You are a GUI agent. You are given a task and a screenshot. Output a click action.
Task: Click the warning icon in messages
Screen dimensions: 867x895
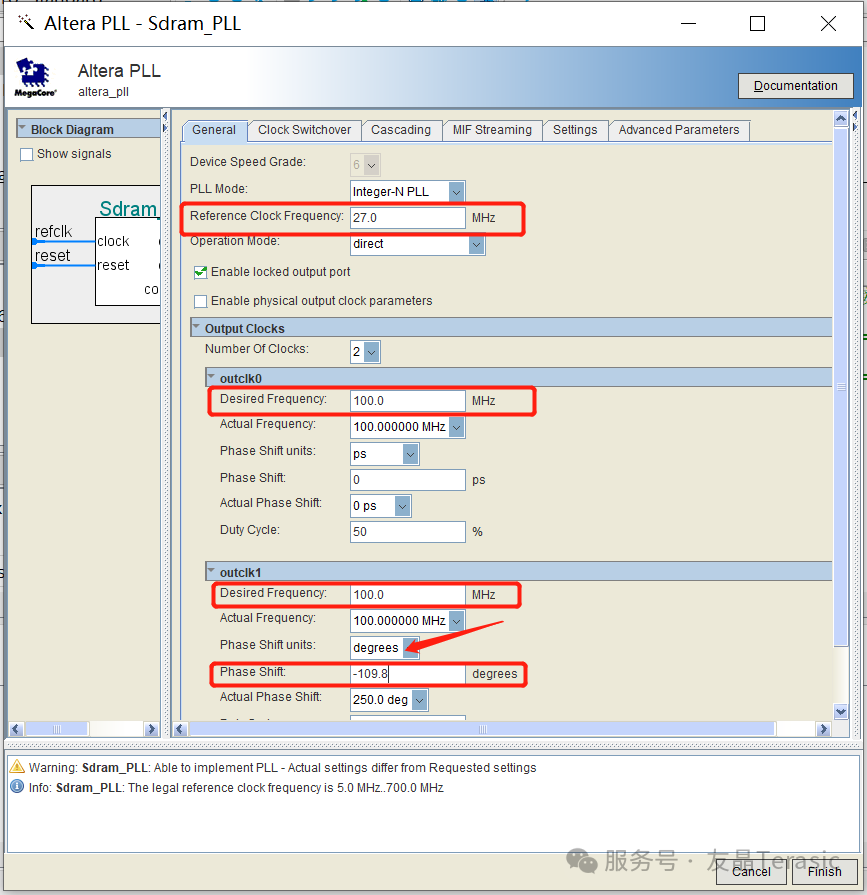17,768
